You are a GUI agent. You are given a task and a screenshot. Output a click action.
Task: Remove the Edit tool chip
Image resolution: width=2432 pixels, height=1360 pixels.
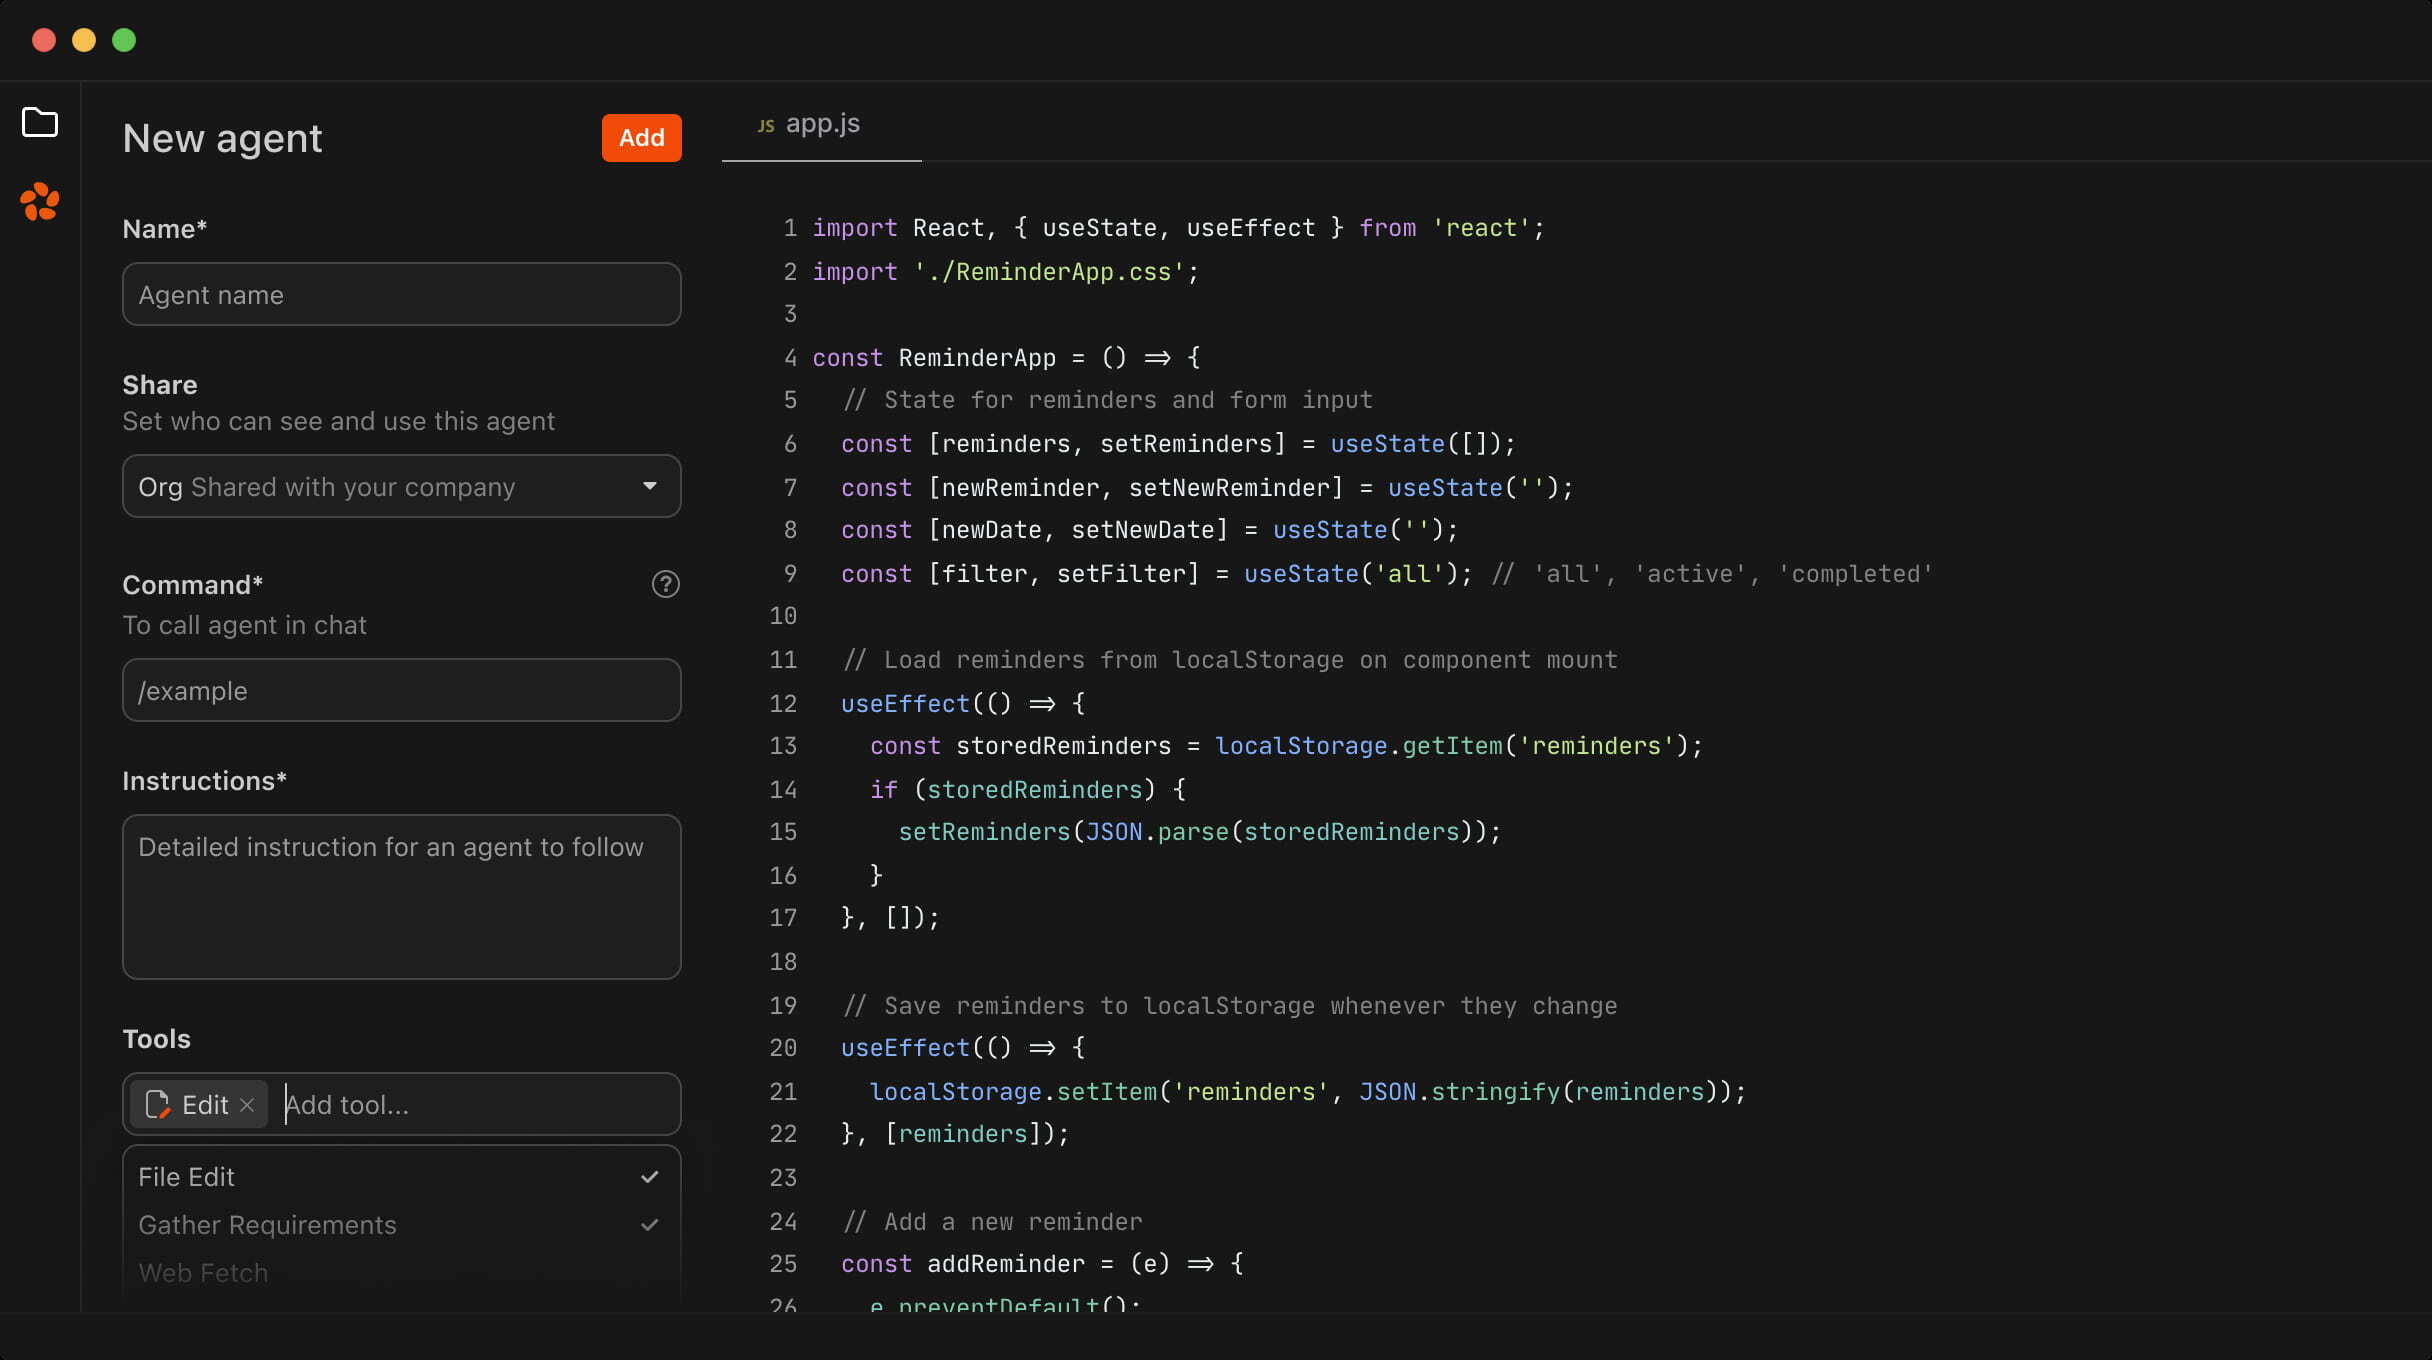pos(247,1105)
